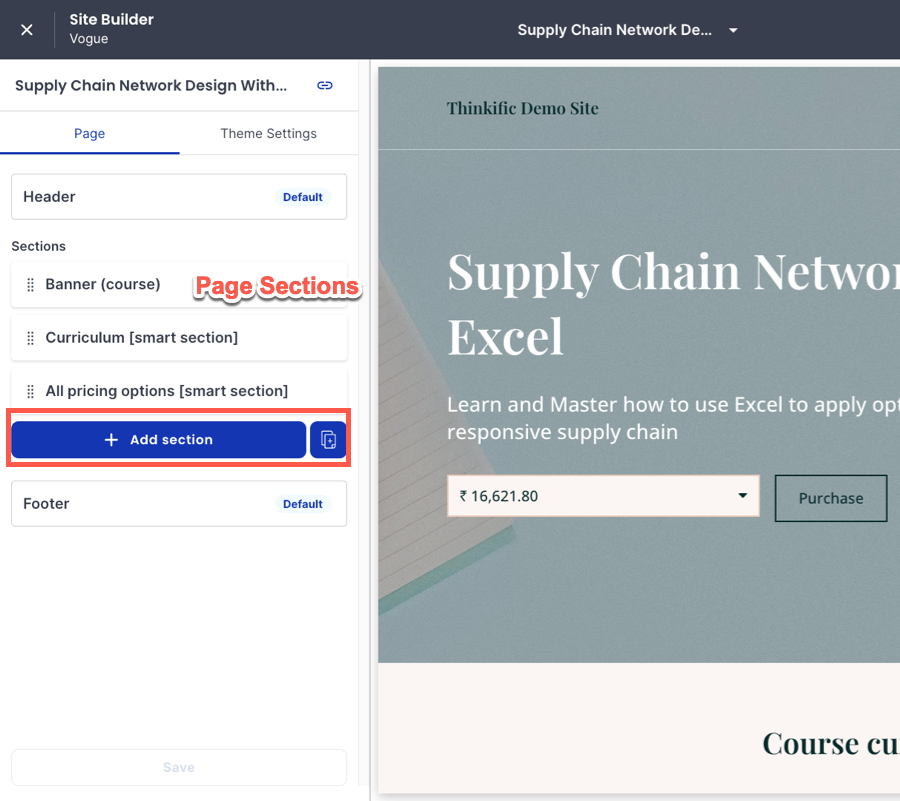Open the page selector dropdown arrow
The width and height of the screenshot is (900, 801).
click(733, 30)
